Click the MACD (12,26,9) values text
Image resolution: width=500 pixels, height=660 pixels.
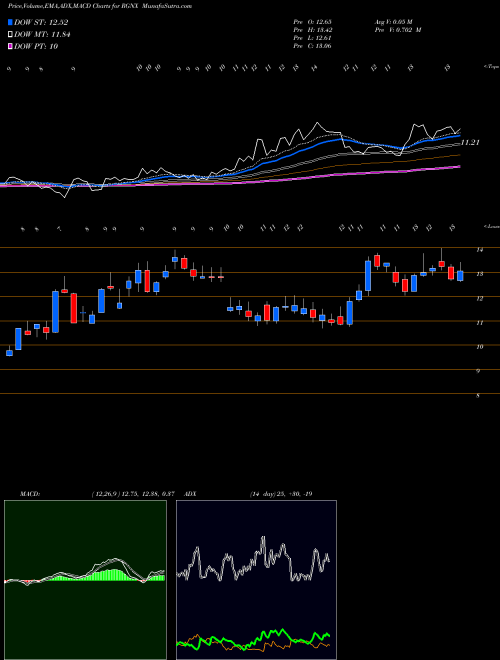(x=133, y=494)
